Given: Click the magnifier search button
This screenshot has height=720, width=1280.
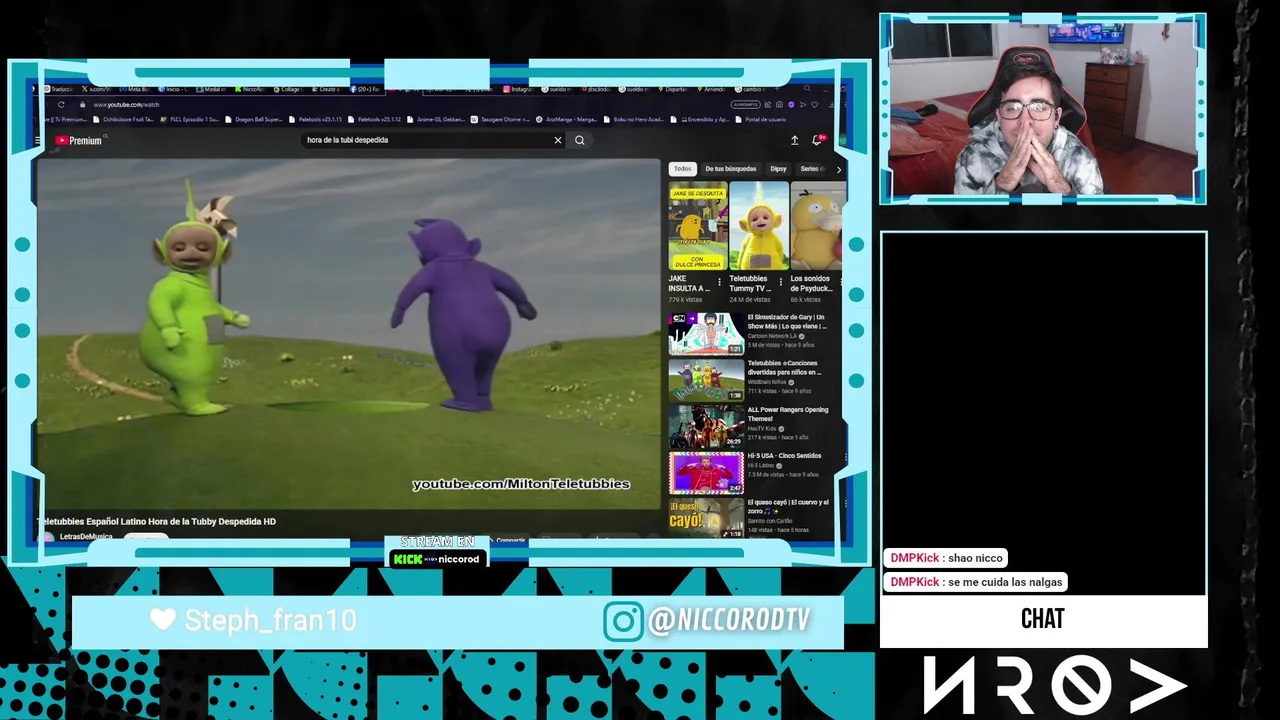Looking at the screenshot, I should pos(579,140).
